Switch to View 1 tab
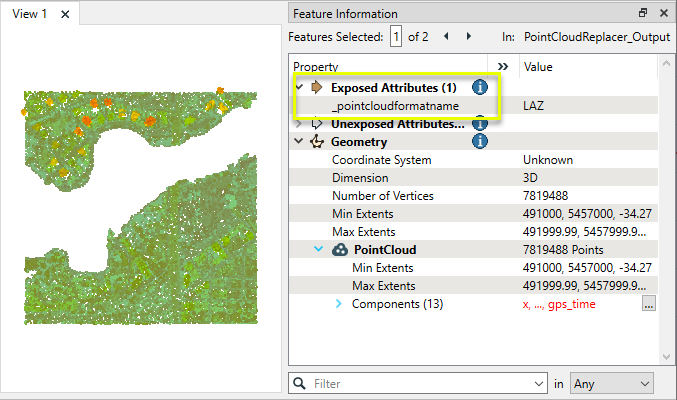677x400 pixels. click(x=30, y=14)
